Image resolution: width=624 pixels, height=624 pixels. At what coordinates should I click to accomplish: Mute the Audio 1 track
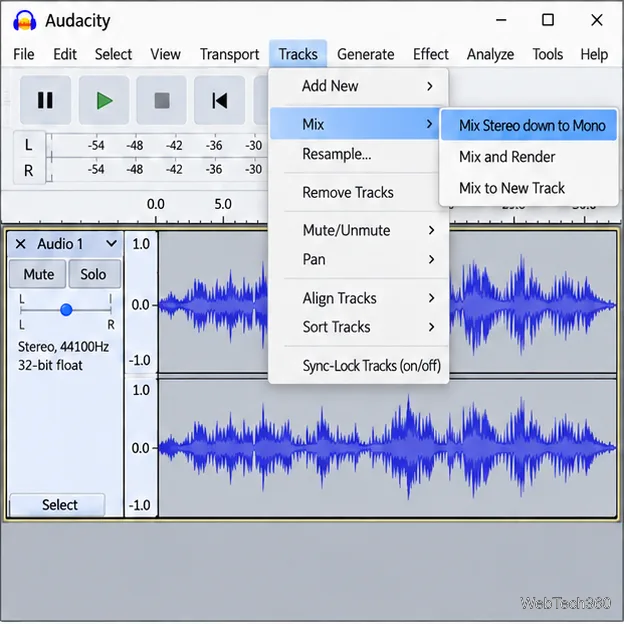click(x=38, y=274)
